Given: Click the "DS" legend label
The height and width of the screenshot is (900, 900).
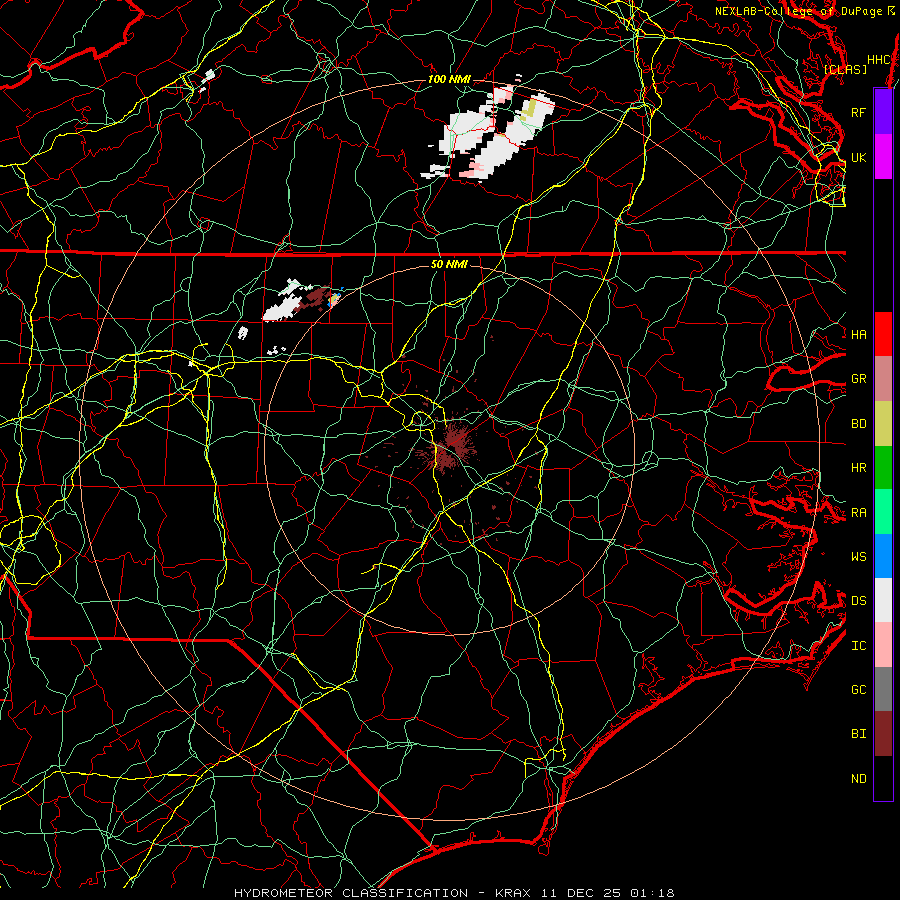Looking at the screenshot, I should click(x=858, y=600).
